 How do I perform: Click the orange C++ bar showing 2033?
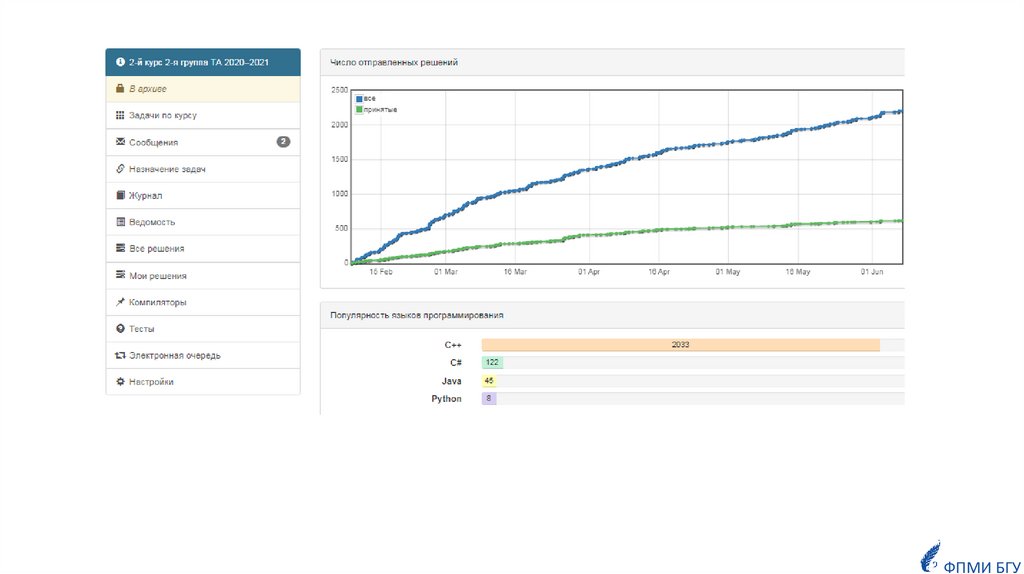click(x=680, y=344)
